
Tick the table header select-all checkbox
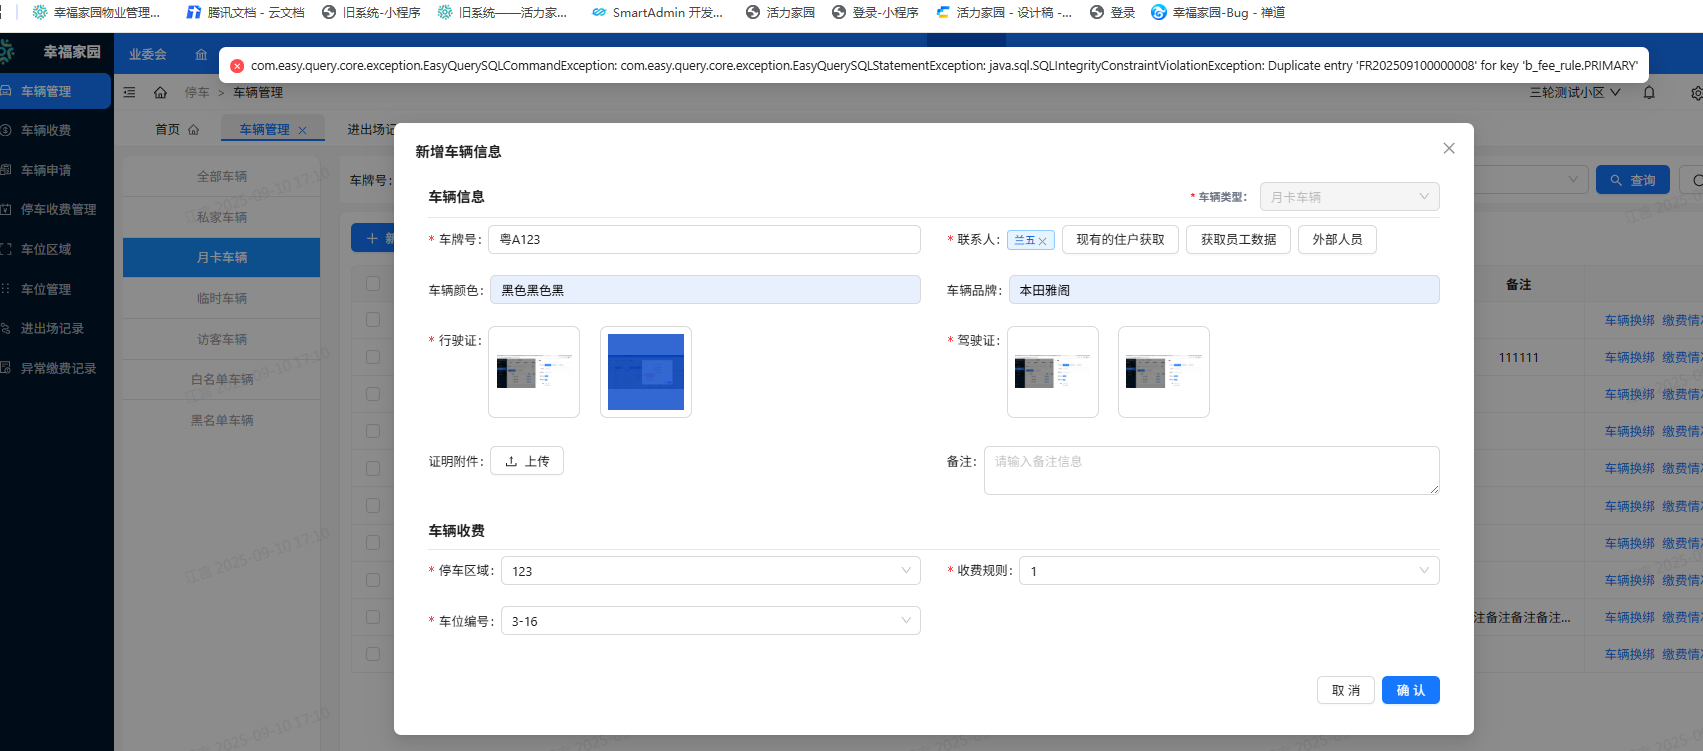point(373,284)
